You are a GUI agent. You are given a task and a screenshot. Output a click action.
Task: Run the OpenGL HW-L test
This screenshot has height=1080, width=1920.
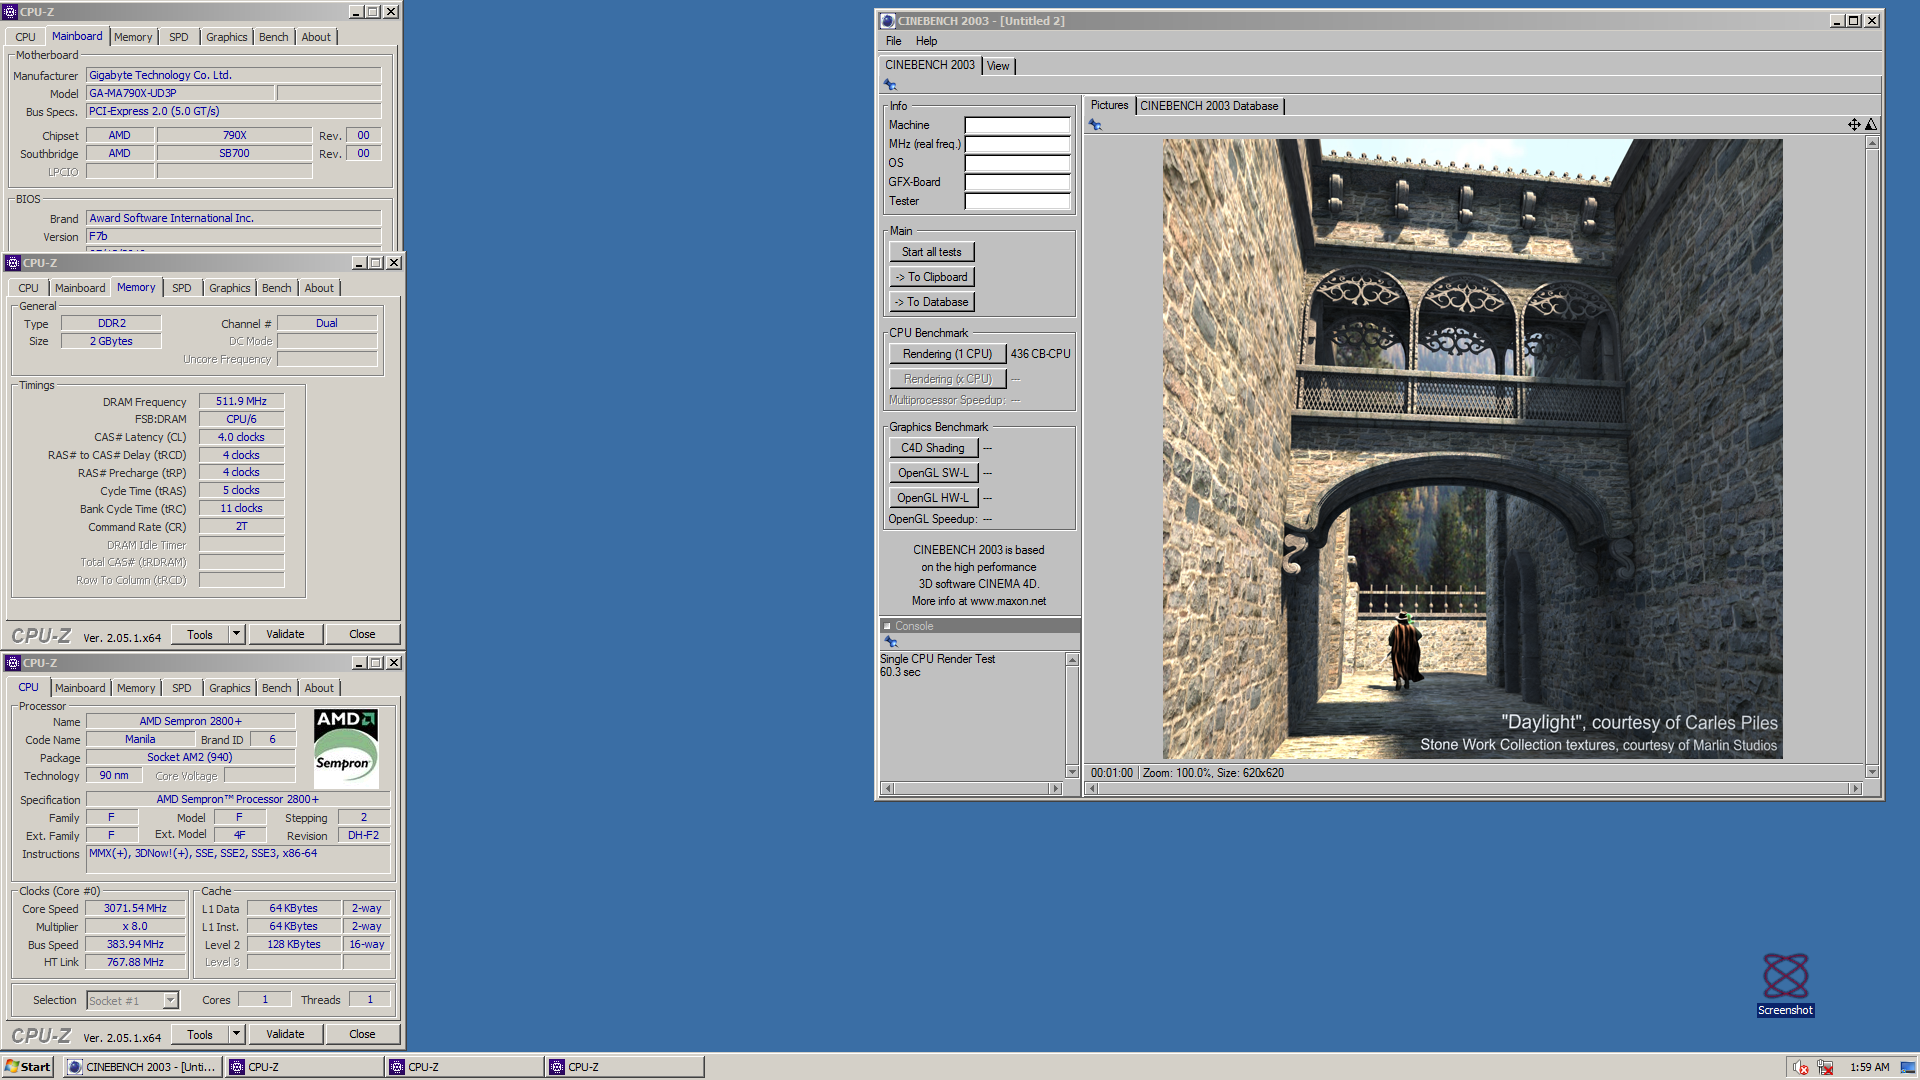[x=933, y=498]
